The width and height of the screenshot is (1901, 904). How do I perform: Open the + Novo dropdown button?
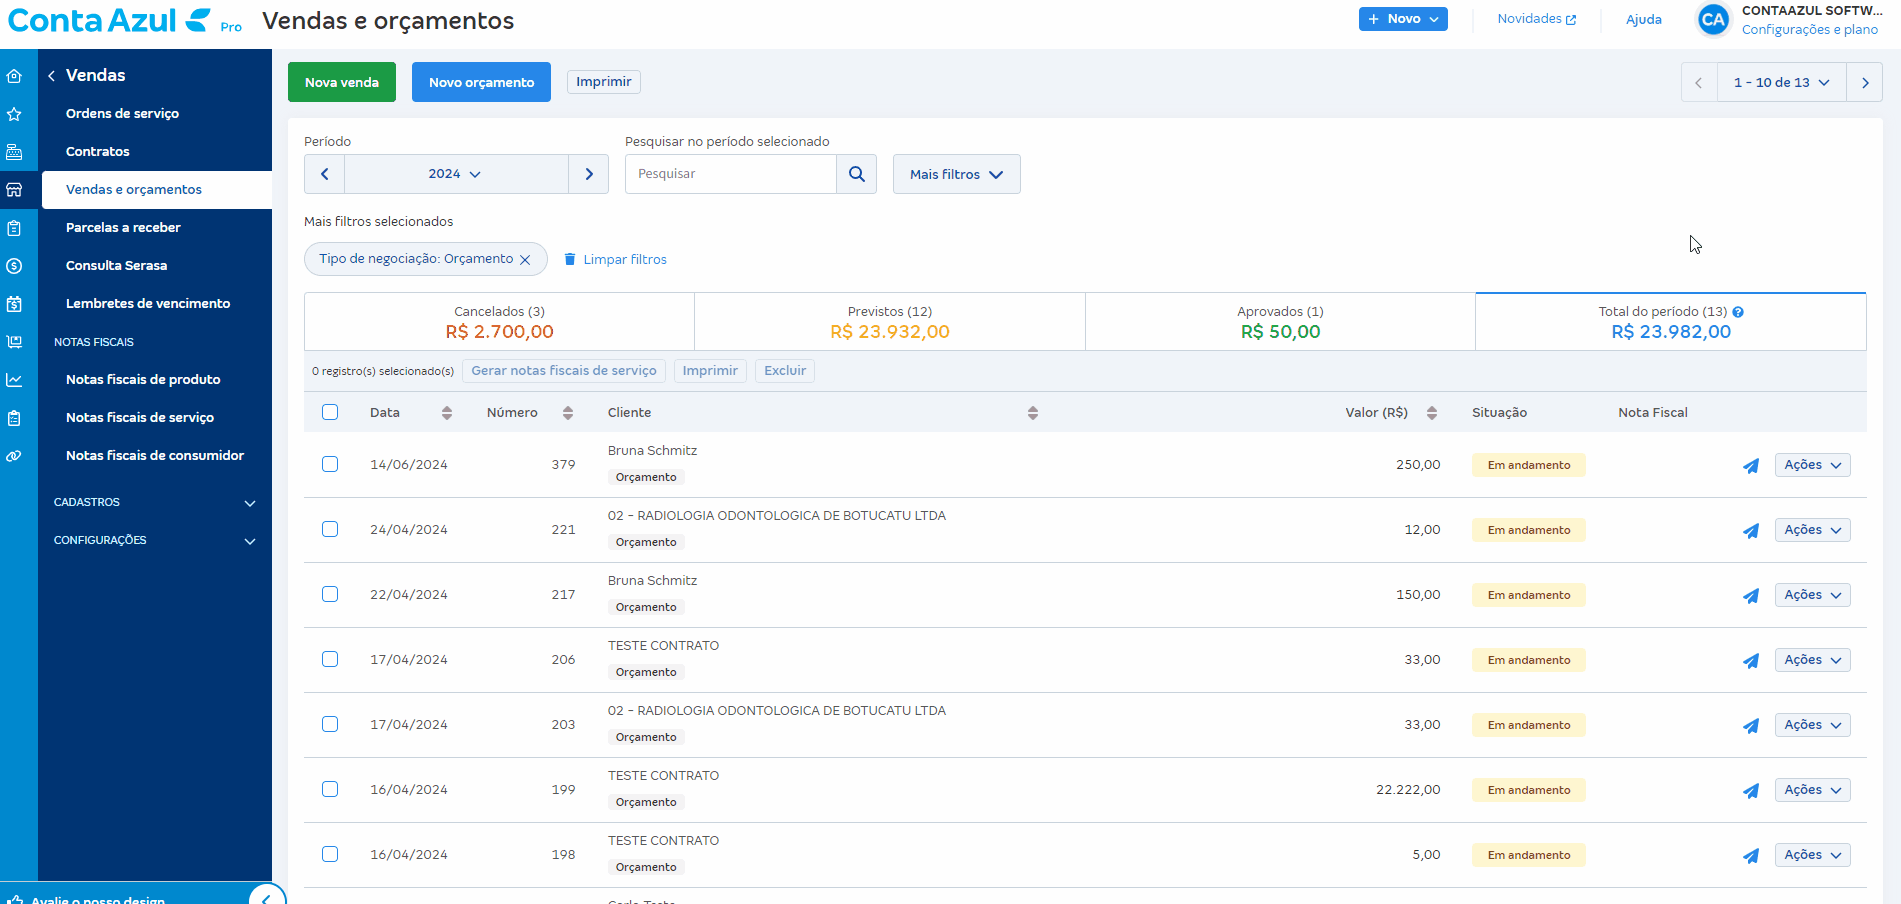pos(1403,19)
